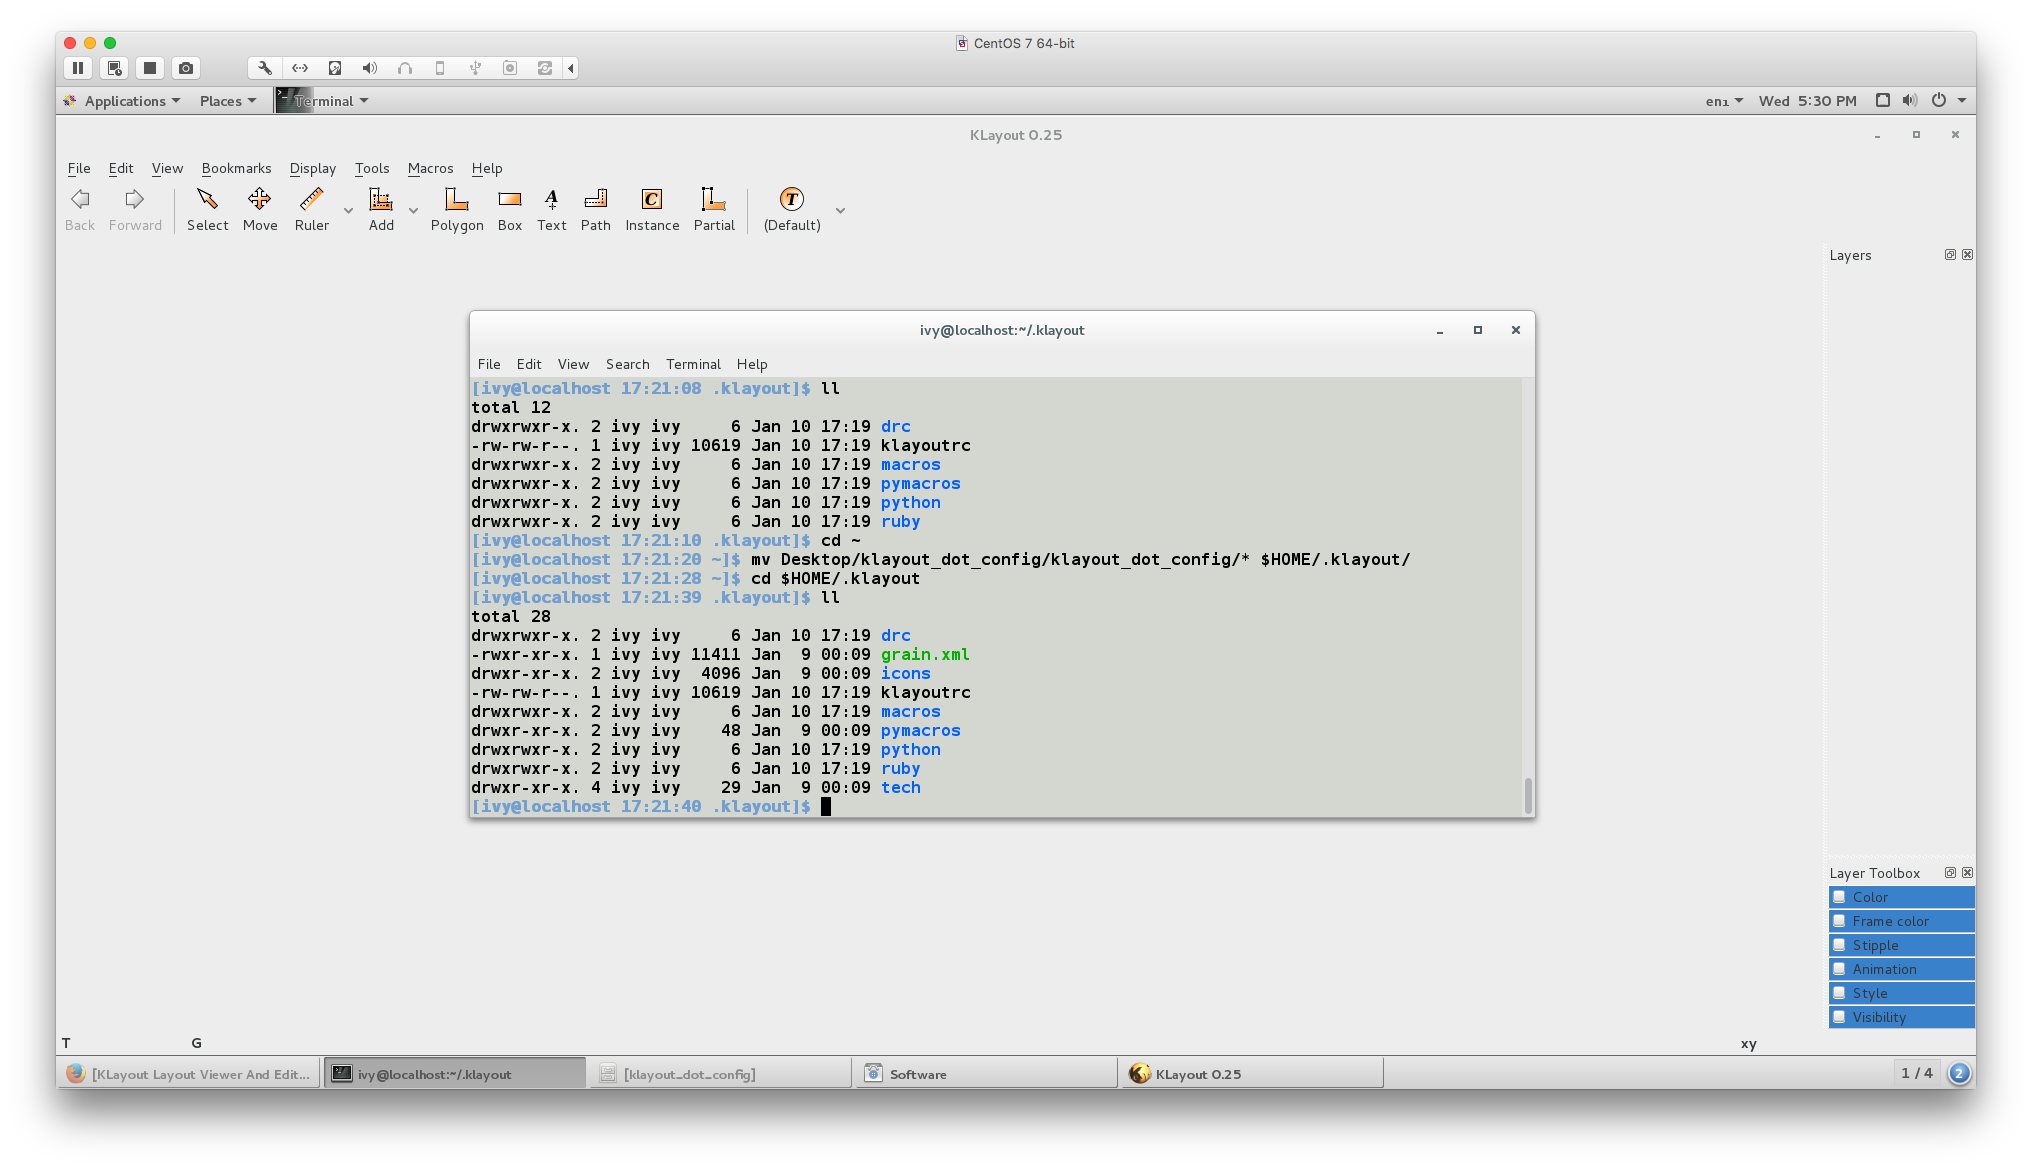Pick the Ruler tool

tap(311, 209)
